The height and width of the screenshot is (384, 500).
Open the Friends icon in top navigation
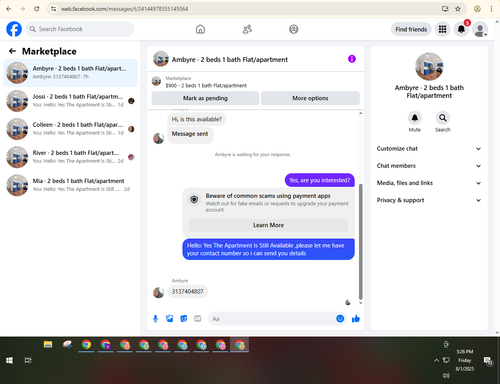(x=247, y=29)
